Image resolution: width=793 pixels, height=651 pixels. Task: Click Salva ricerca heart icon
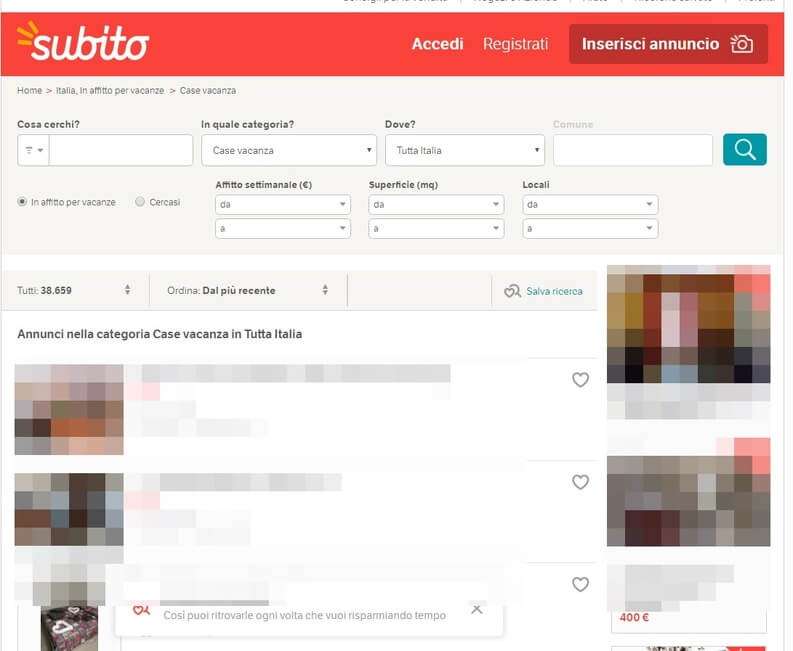point(512,291)
